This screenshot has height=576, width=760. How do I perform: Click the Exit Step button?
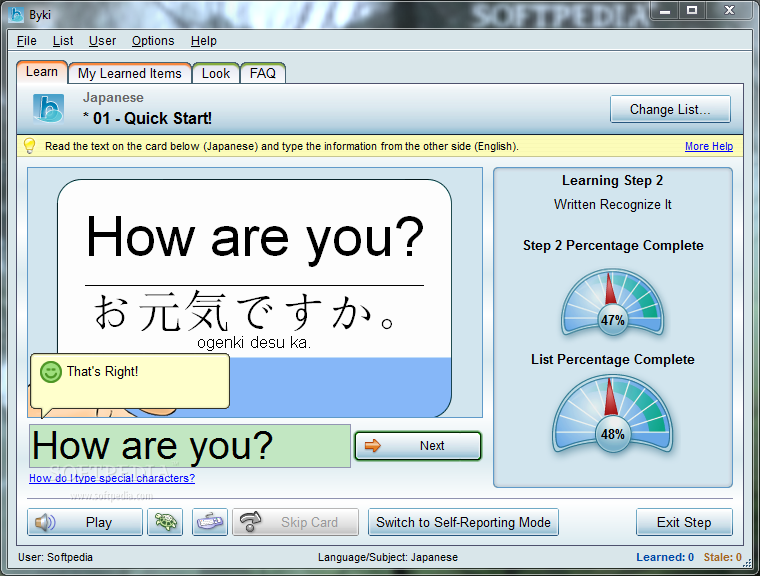coord(684,522)
